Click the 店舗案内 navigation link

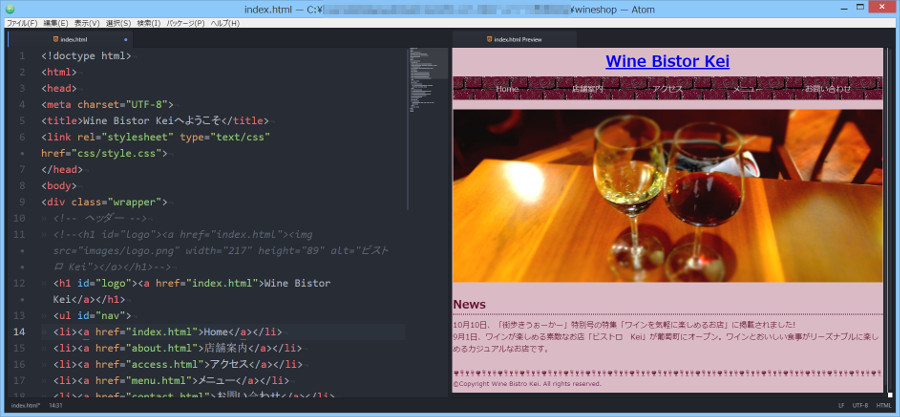588,89
